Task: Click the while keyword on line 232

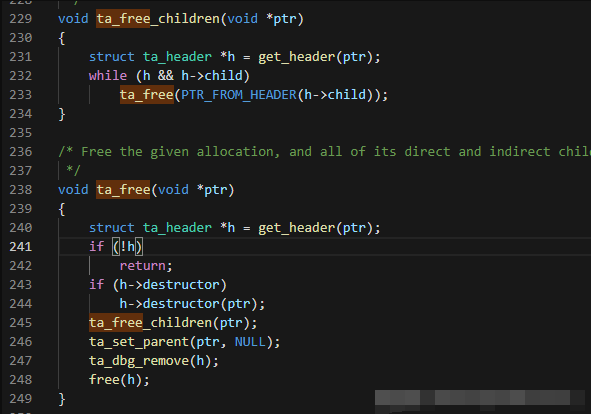Action: tap(108, 76)
